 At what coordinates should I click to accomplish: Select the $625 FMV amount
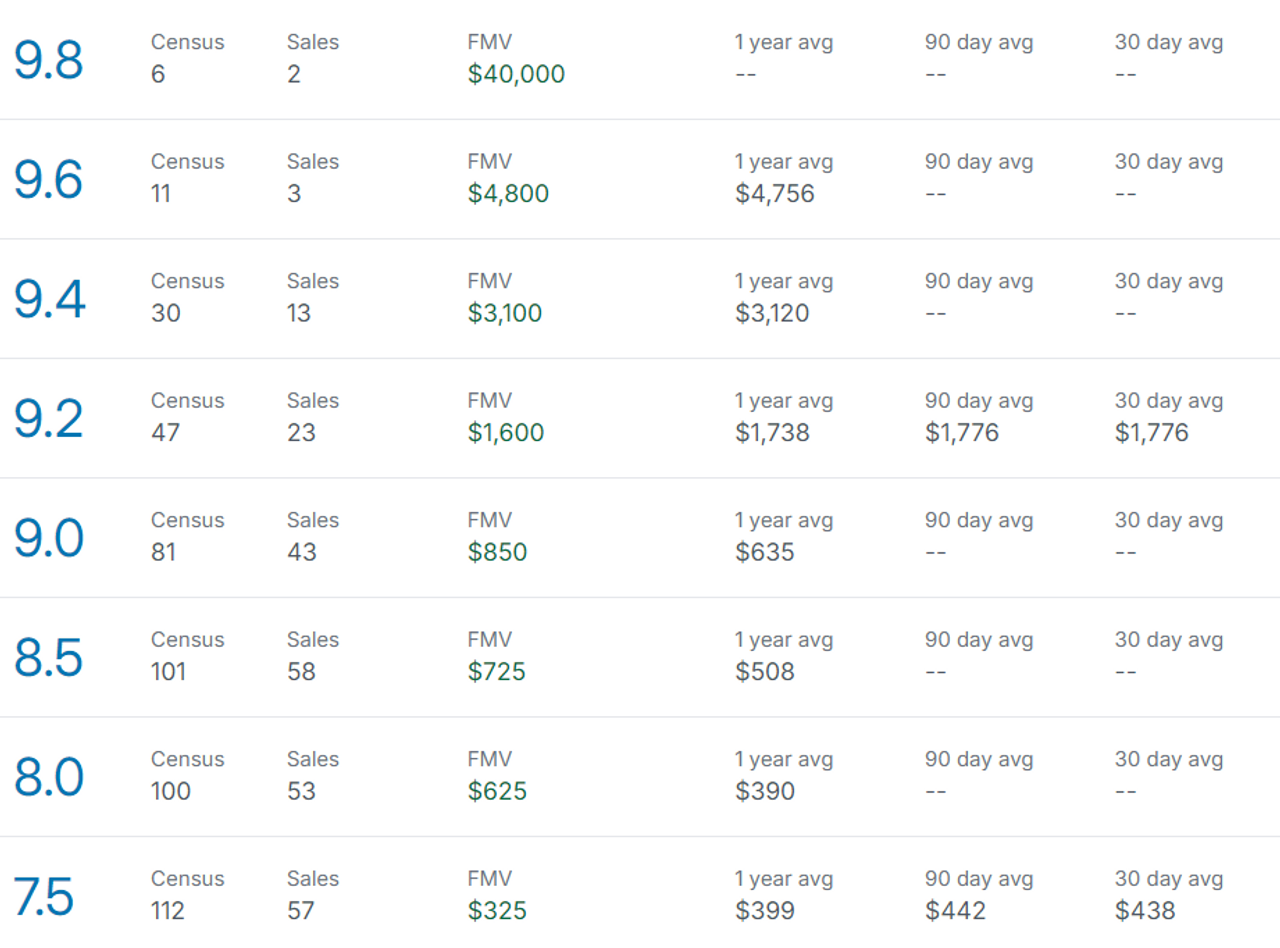tap(497, 791)
